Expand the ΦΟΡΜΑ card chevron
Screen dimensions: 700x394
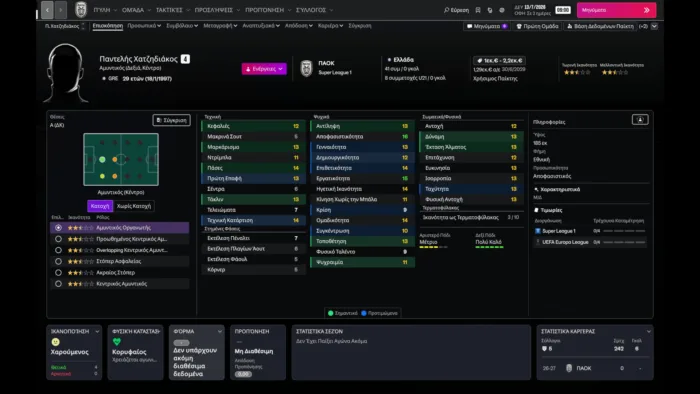tap(219, 332)
